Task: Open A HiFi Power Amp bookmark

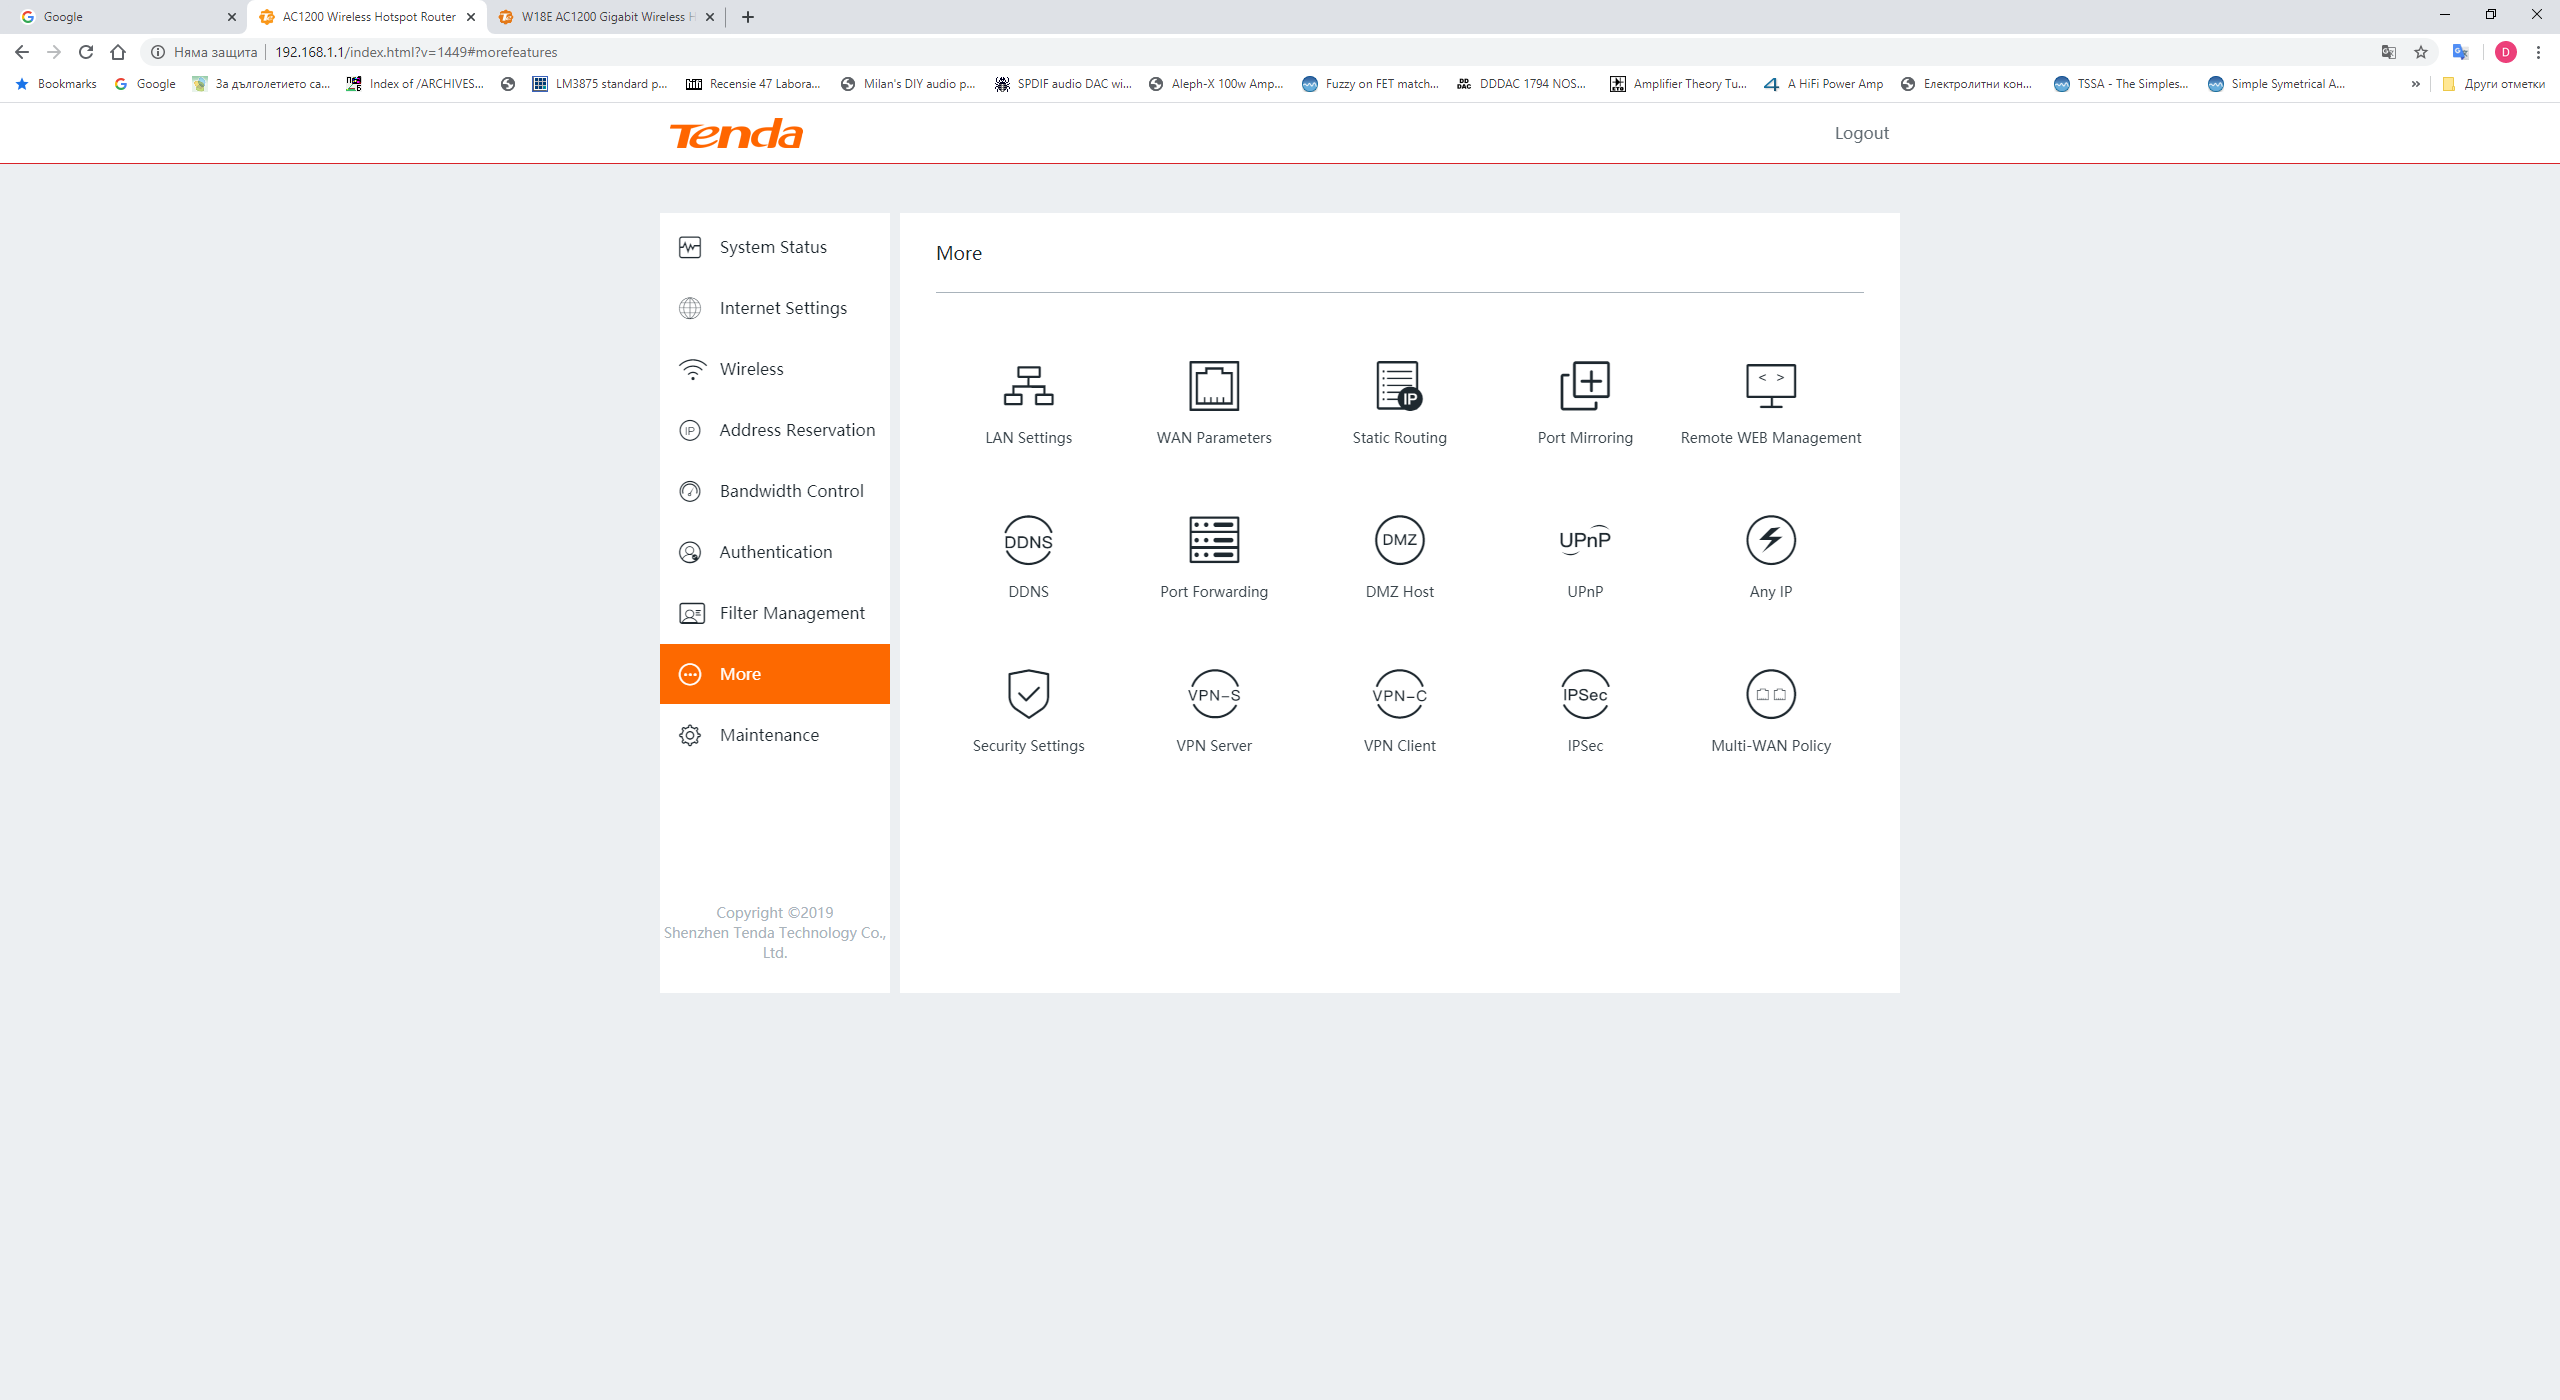Action: pos(1824,84)
